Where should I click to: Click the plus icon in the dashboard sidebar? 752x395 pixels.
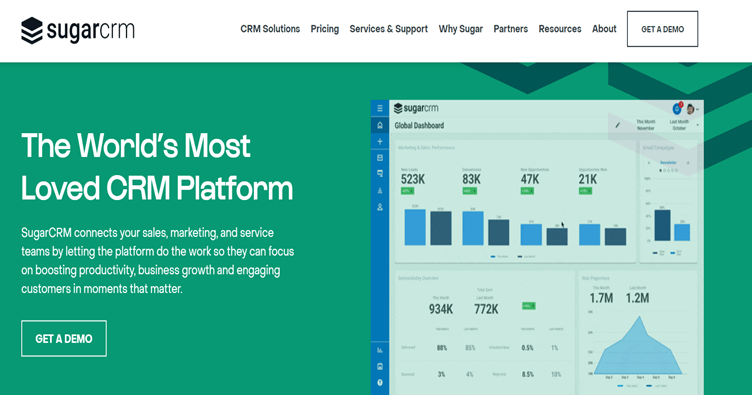tap(380, 141)
